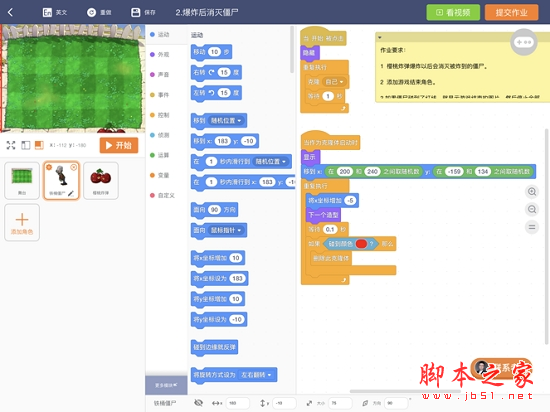Click the 面向 90 方向 block
This screenshot has width=550, height=412.
[x=214, y=210]
